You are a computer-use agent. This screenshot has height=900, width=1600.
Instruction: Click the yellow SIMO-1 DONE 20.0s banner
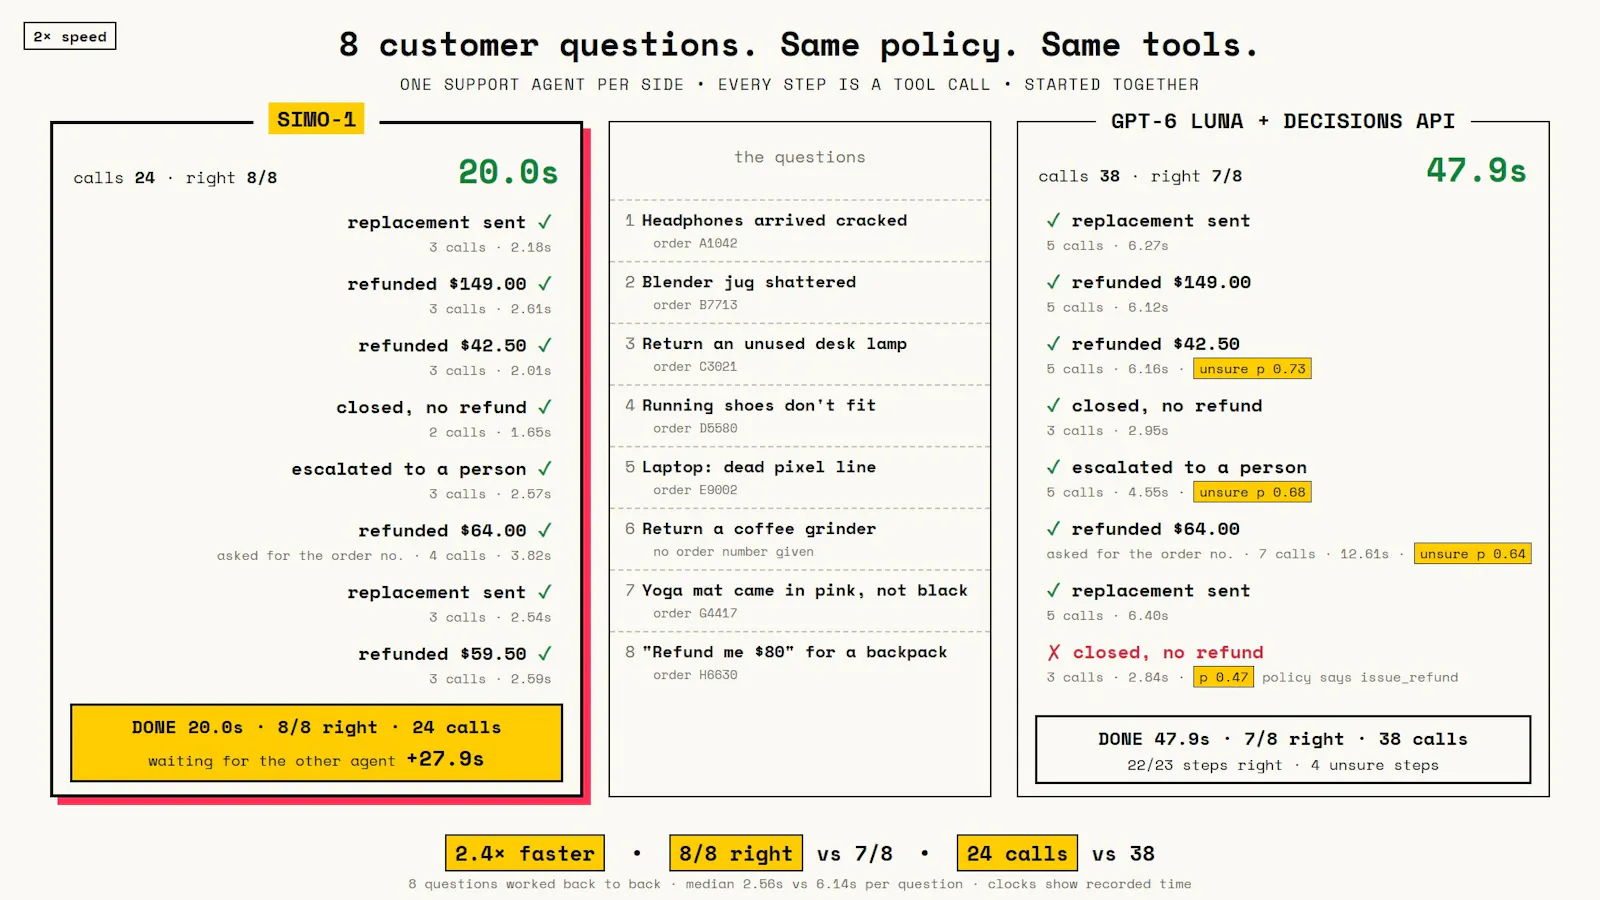click(x=316, y=743)
